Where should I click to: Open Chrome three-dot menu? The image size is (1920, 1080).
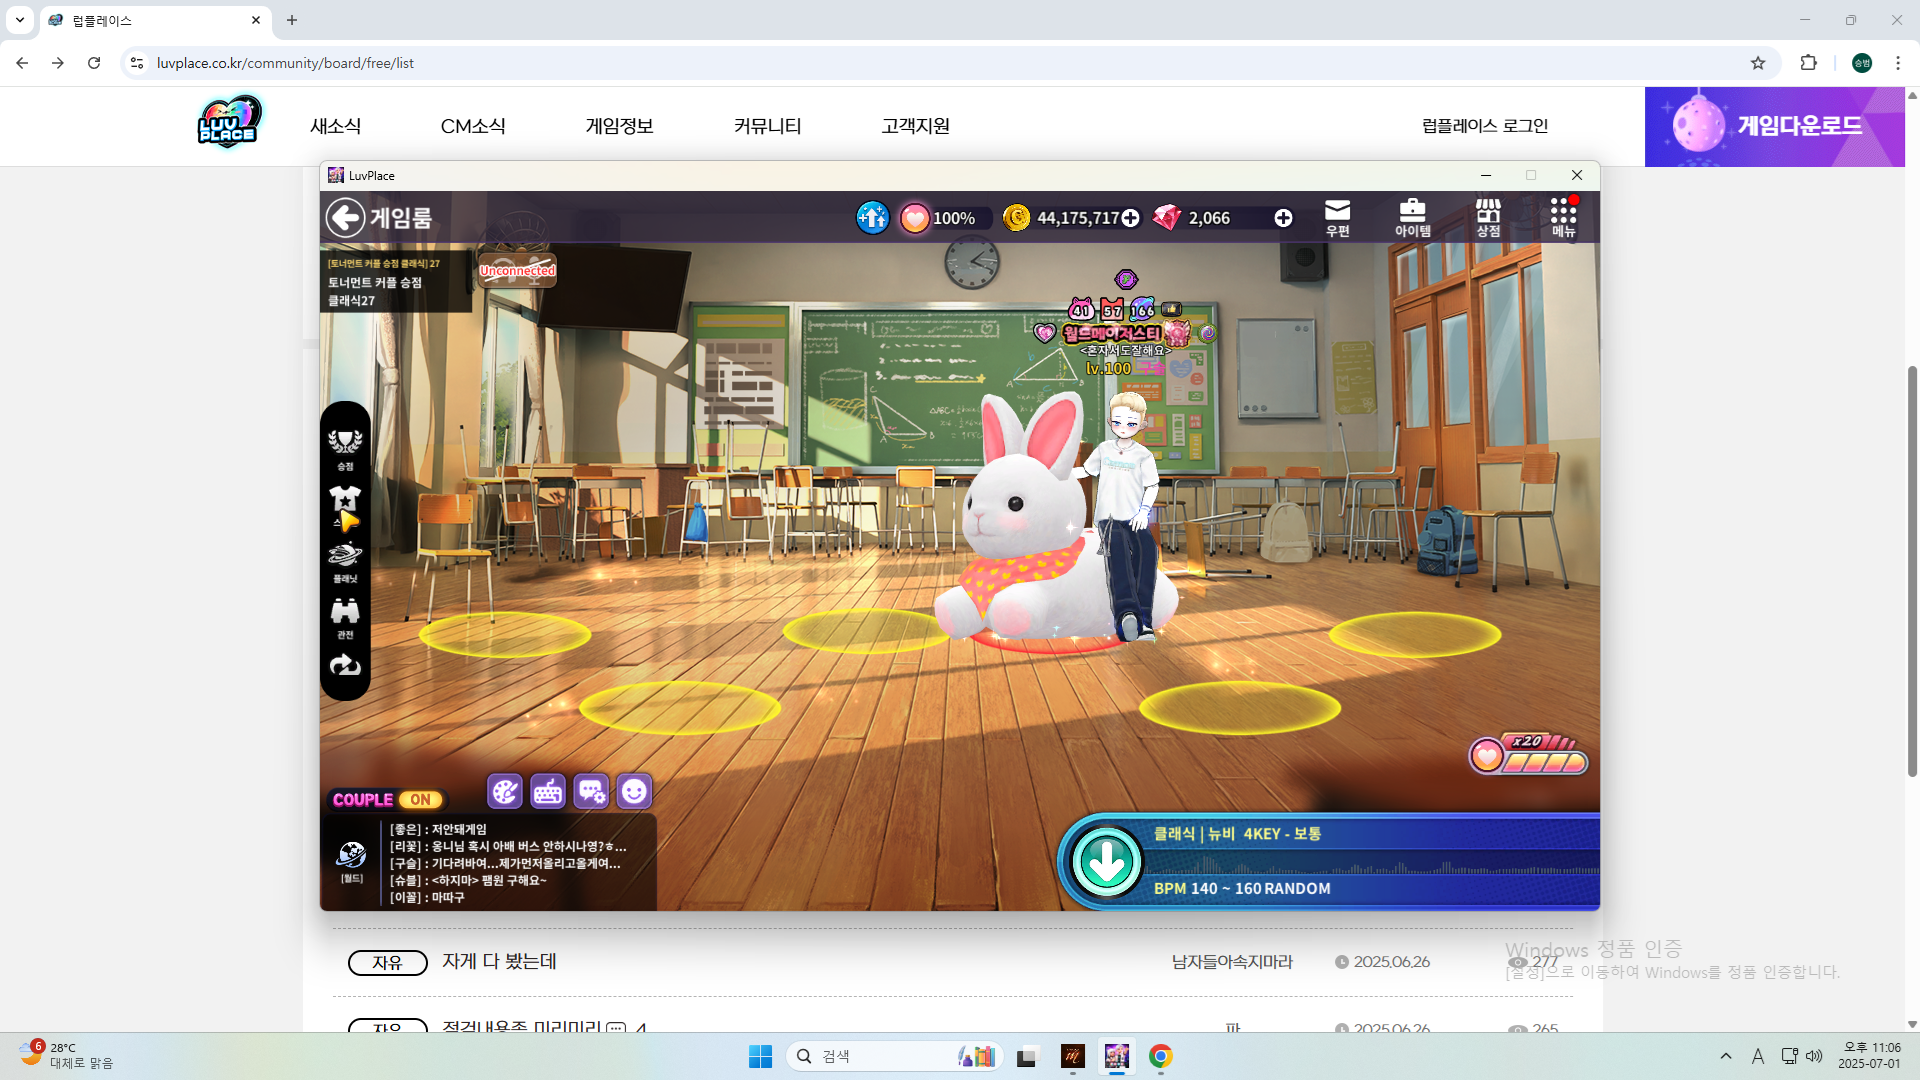[x=1898, y=63]
